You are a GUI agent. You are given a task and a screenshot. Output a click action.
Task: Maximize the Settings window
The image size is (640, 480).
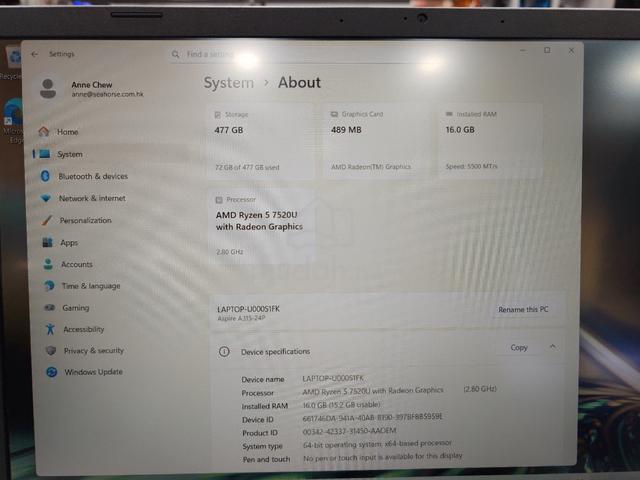pyautogui.click(x=547, y=50)
